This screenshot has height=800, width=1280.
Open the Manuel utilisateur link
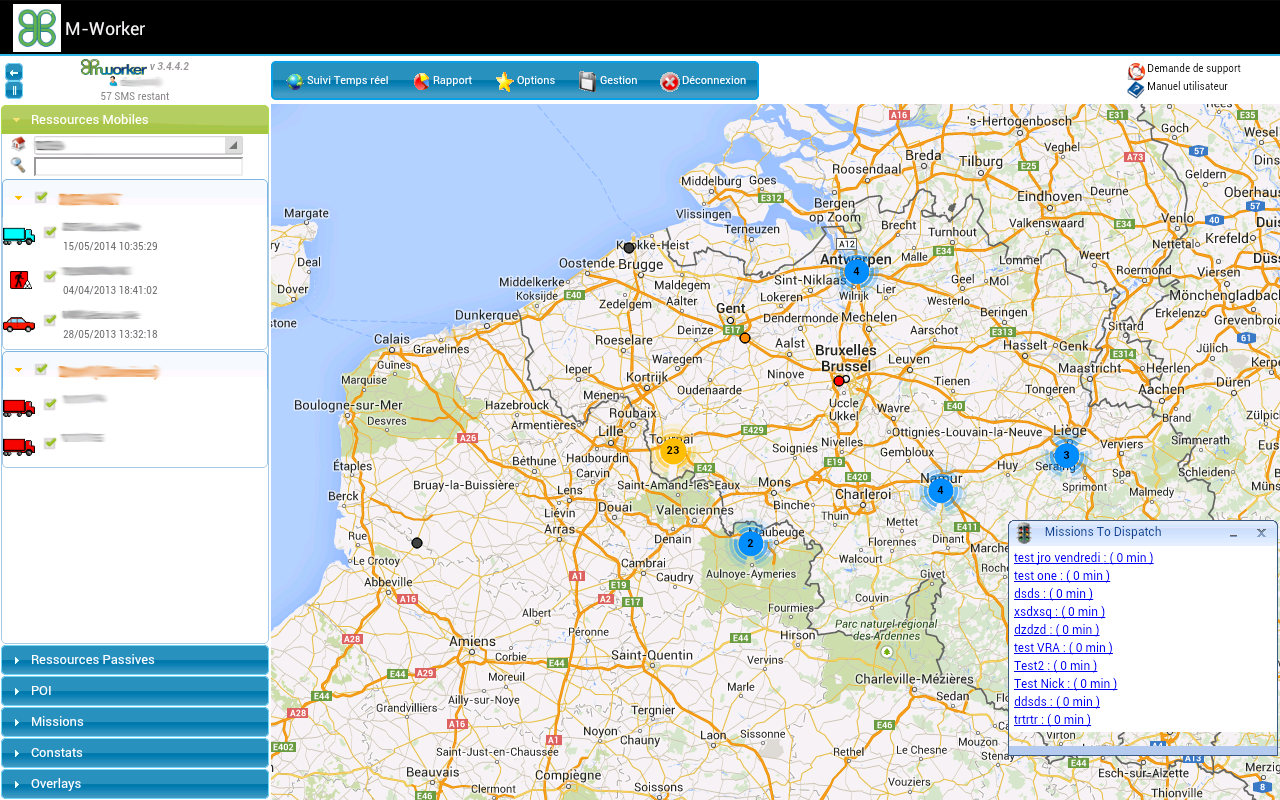(1187, 87)
